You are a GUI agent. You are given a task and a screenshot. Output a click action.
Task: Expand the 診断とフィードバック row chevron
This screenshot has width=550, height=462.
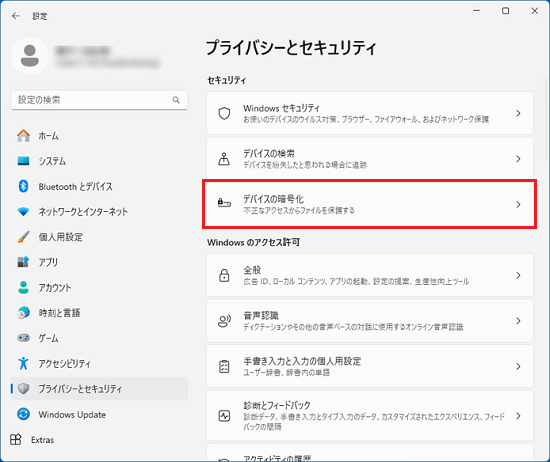tap(518, 416)
